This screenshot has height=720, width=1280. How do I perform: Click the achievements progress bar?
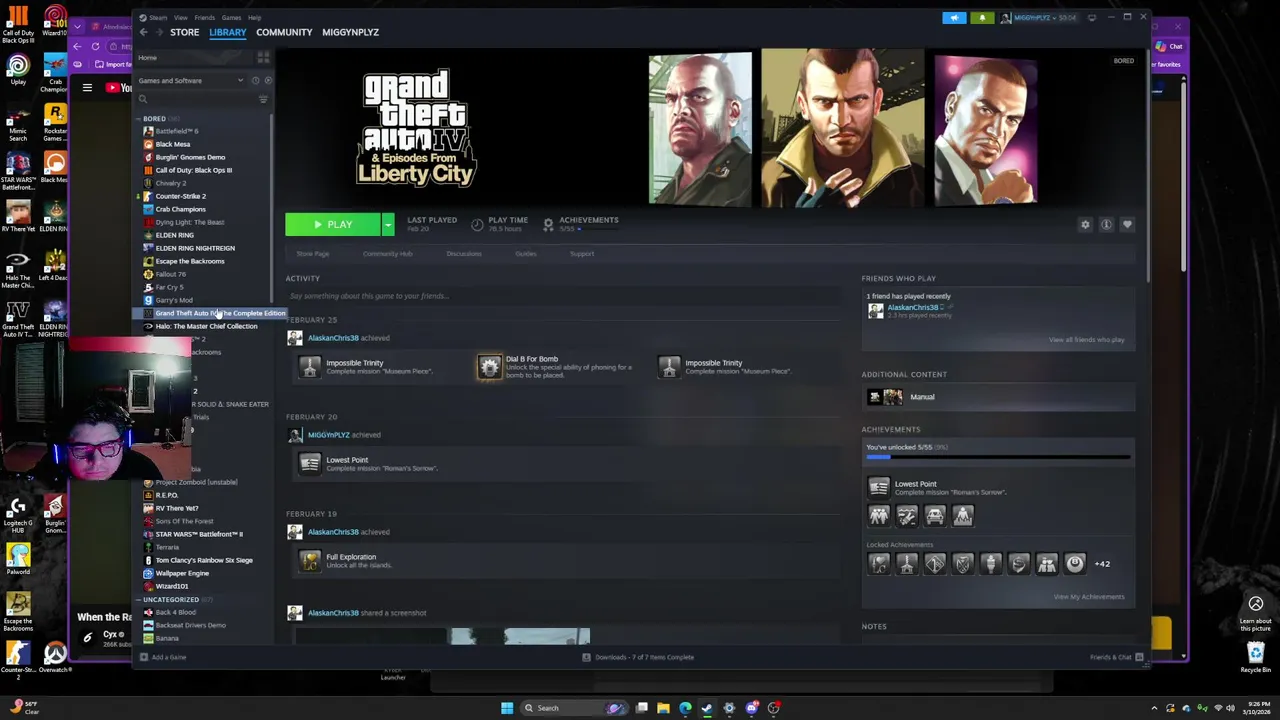pyautogui.click(x=998, y=457)
